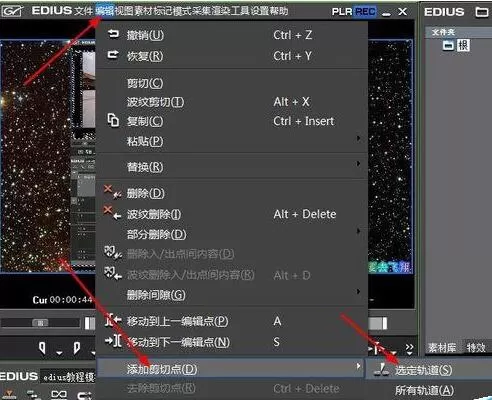Click the cut point icon beside 选定轨道(S)
This screenshot has width=492, height=400.
coord(381,370)
